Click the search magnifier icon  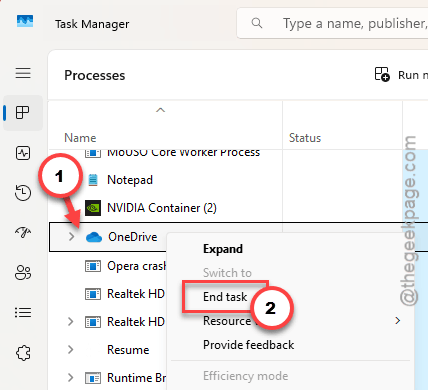pyautogui.click(x=257, y=23)
